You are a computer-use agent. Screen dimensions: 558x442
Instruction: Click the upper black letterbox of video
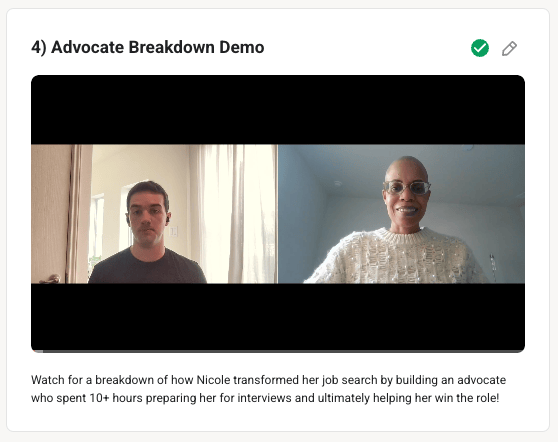point(278,110)
